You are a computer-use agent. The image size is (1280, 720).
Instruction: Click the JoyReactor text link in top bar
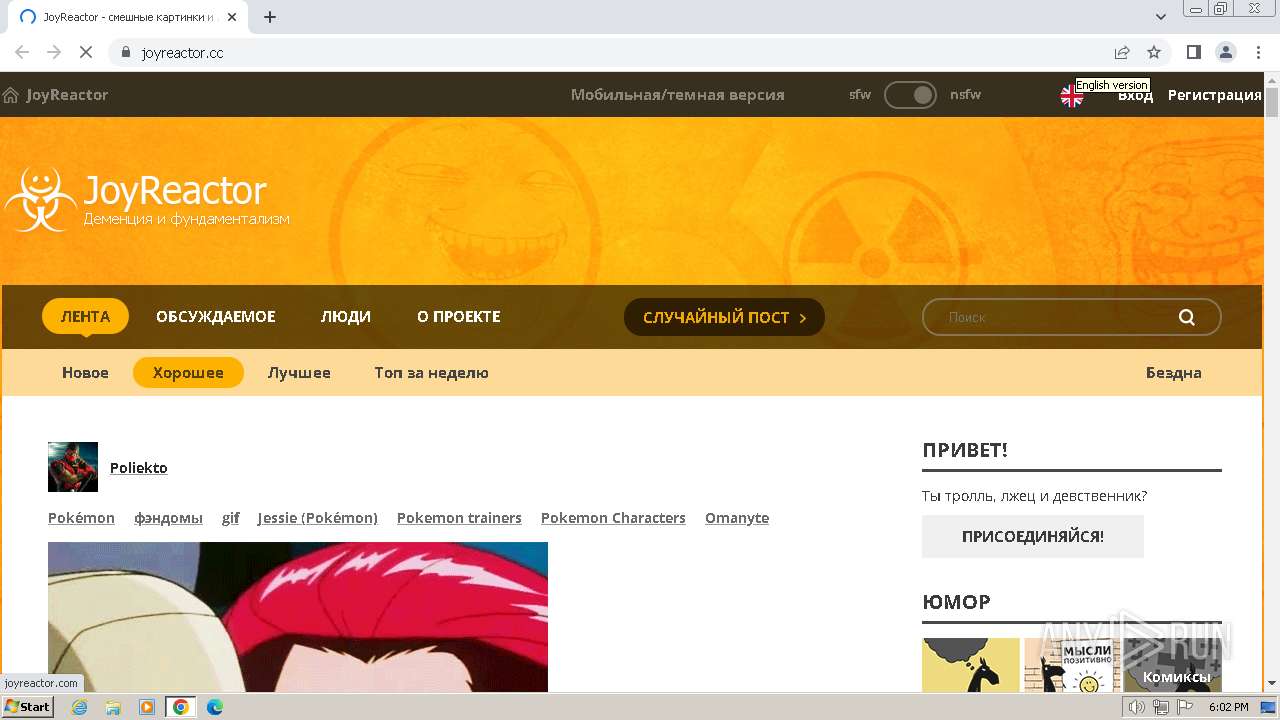[x=67, y=95]
